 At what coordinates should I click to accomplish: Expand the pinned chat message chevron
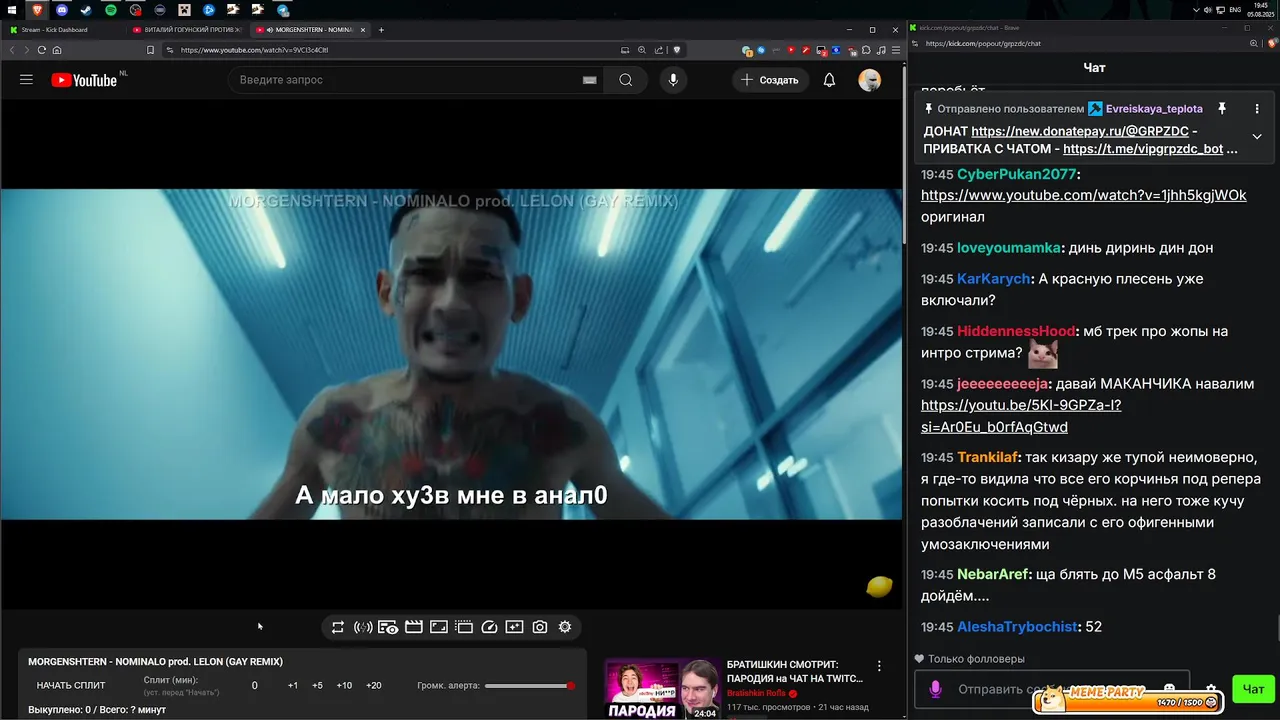click(1257, 137)
